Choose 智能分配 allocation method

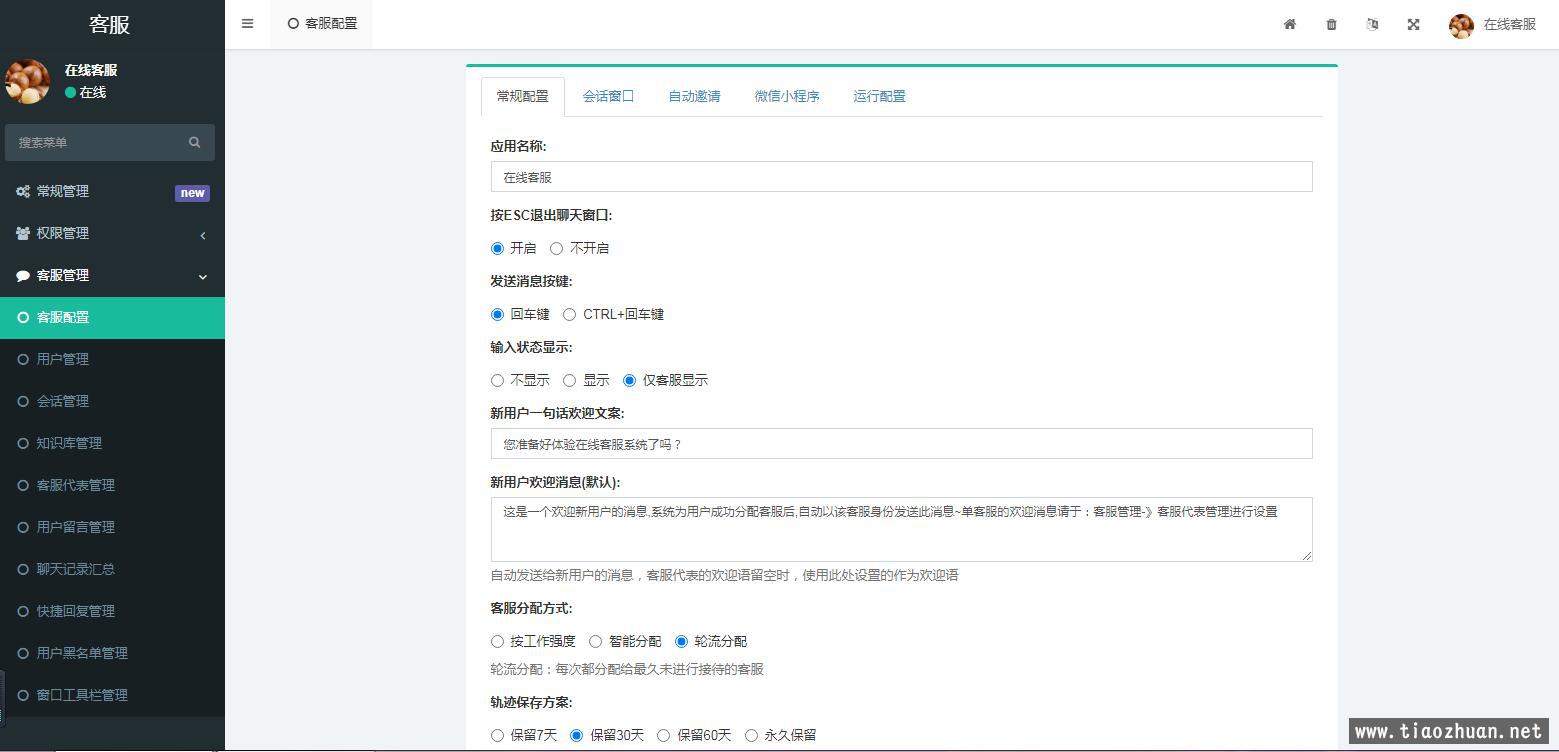click(596, 641)
